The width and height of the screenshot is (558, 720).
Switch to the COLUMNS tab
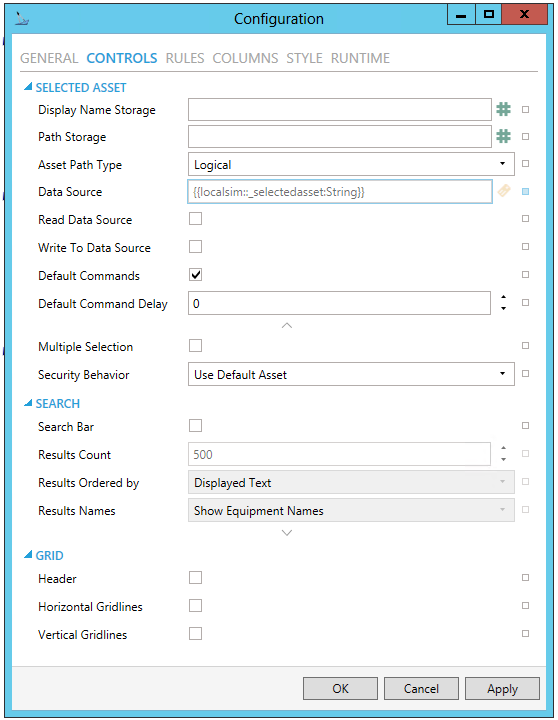[x=245, y=58]
